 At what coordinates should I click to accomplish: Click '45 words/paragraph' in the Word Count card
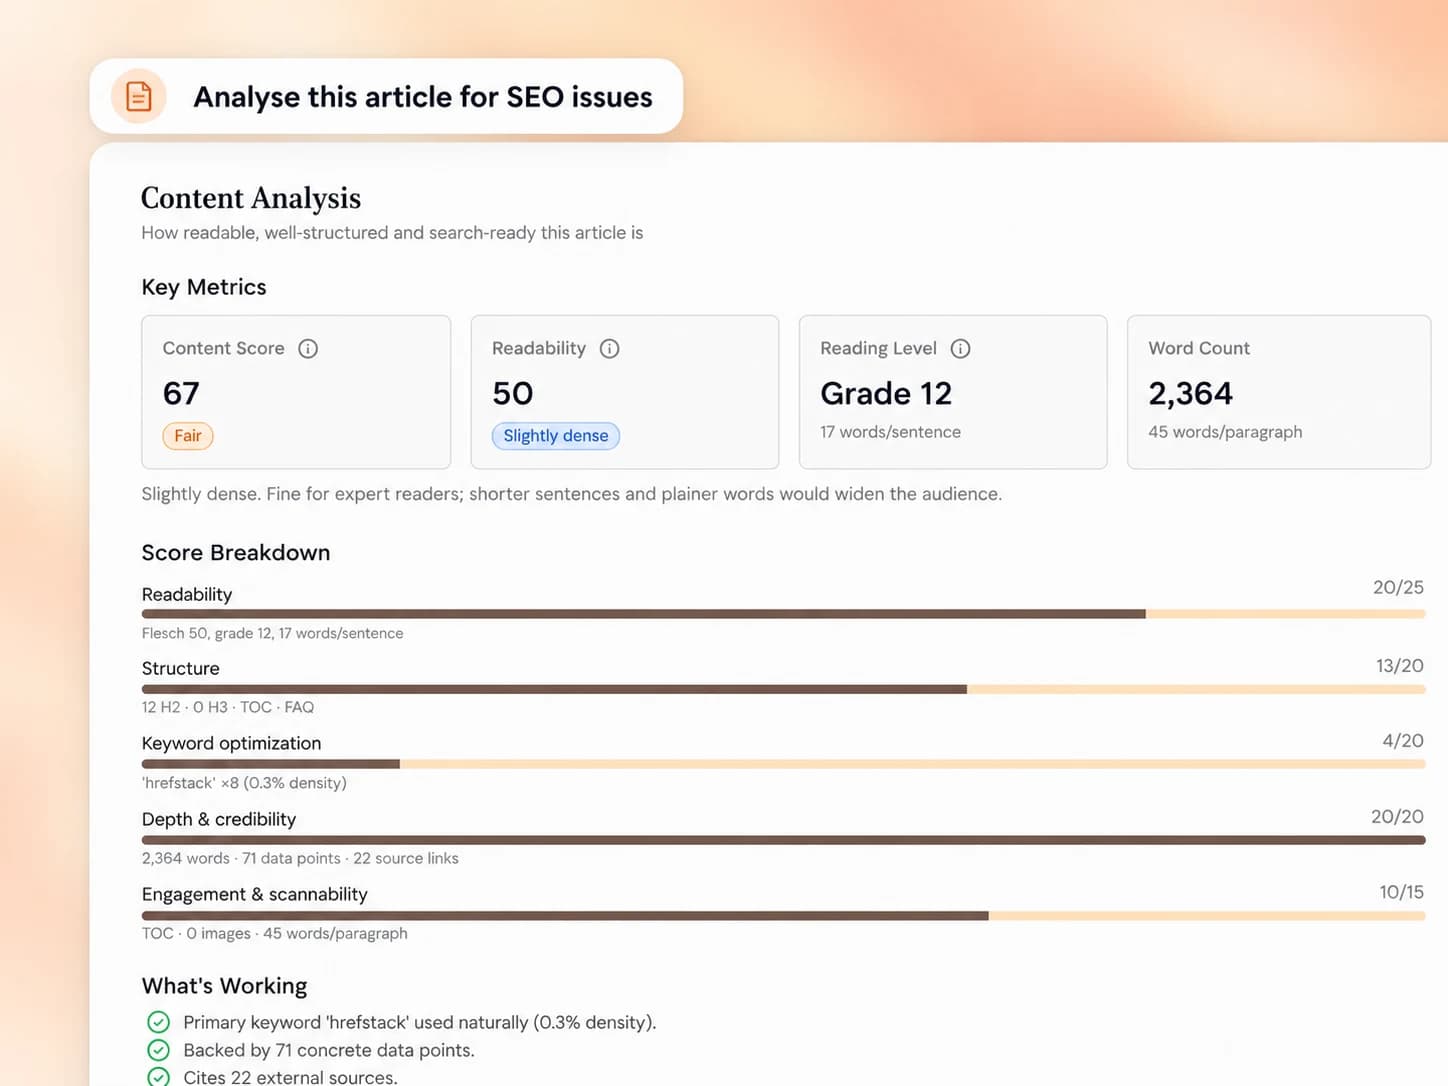click(x=1225, y=432)
